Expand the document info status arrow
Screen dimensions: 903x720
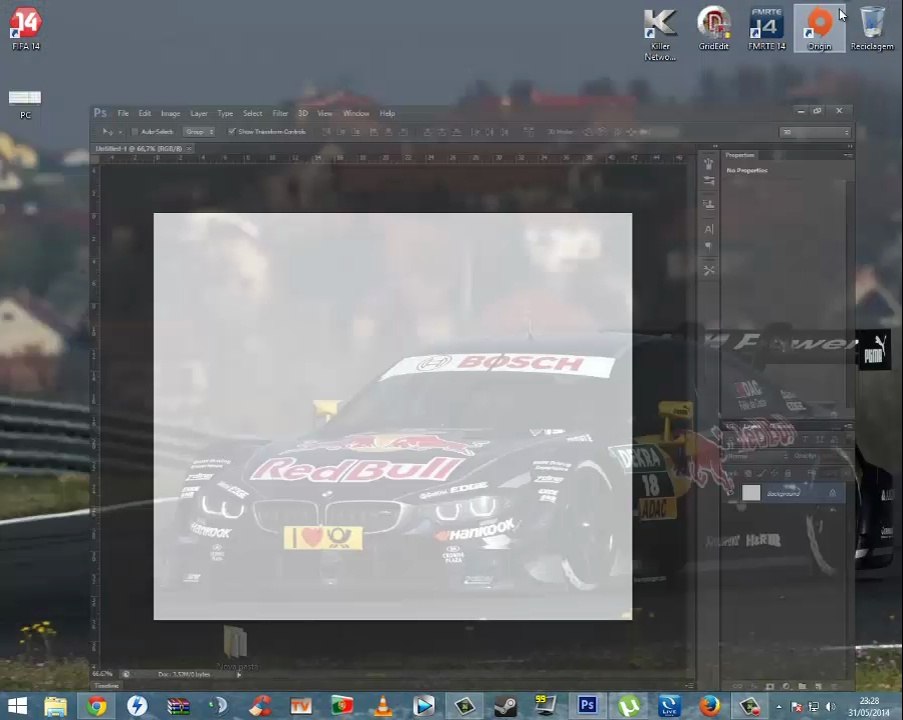[238, 674]
